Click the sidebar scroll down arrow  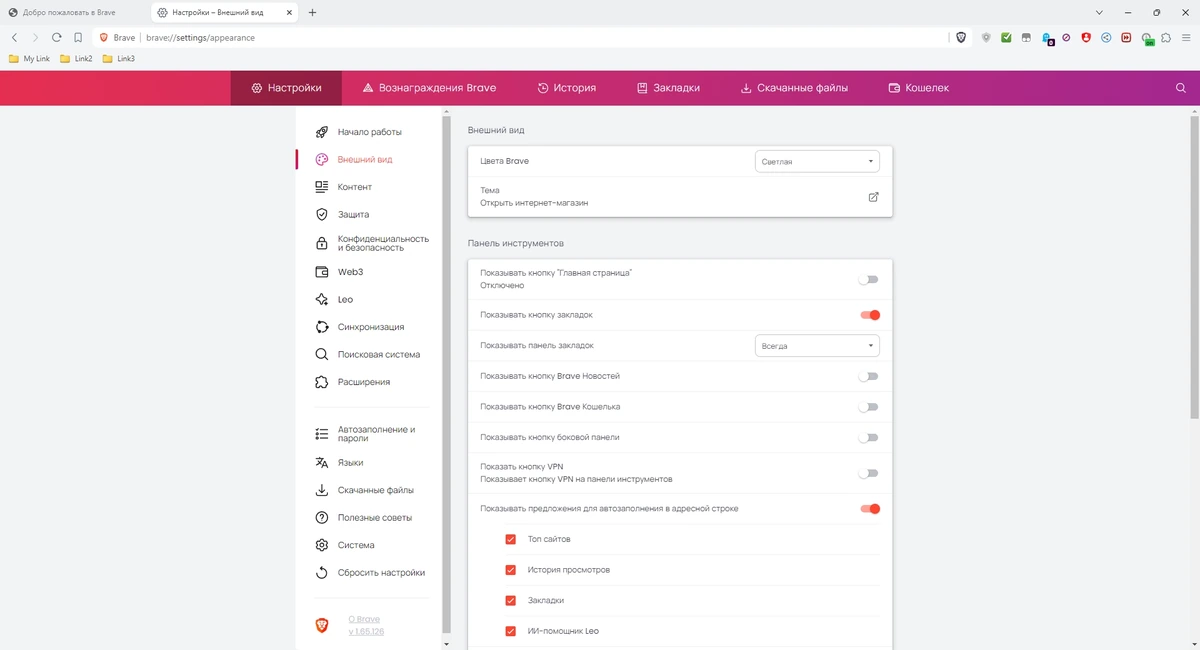[446, 644]
